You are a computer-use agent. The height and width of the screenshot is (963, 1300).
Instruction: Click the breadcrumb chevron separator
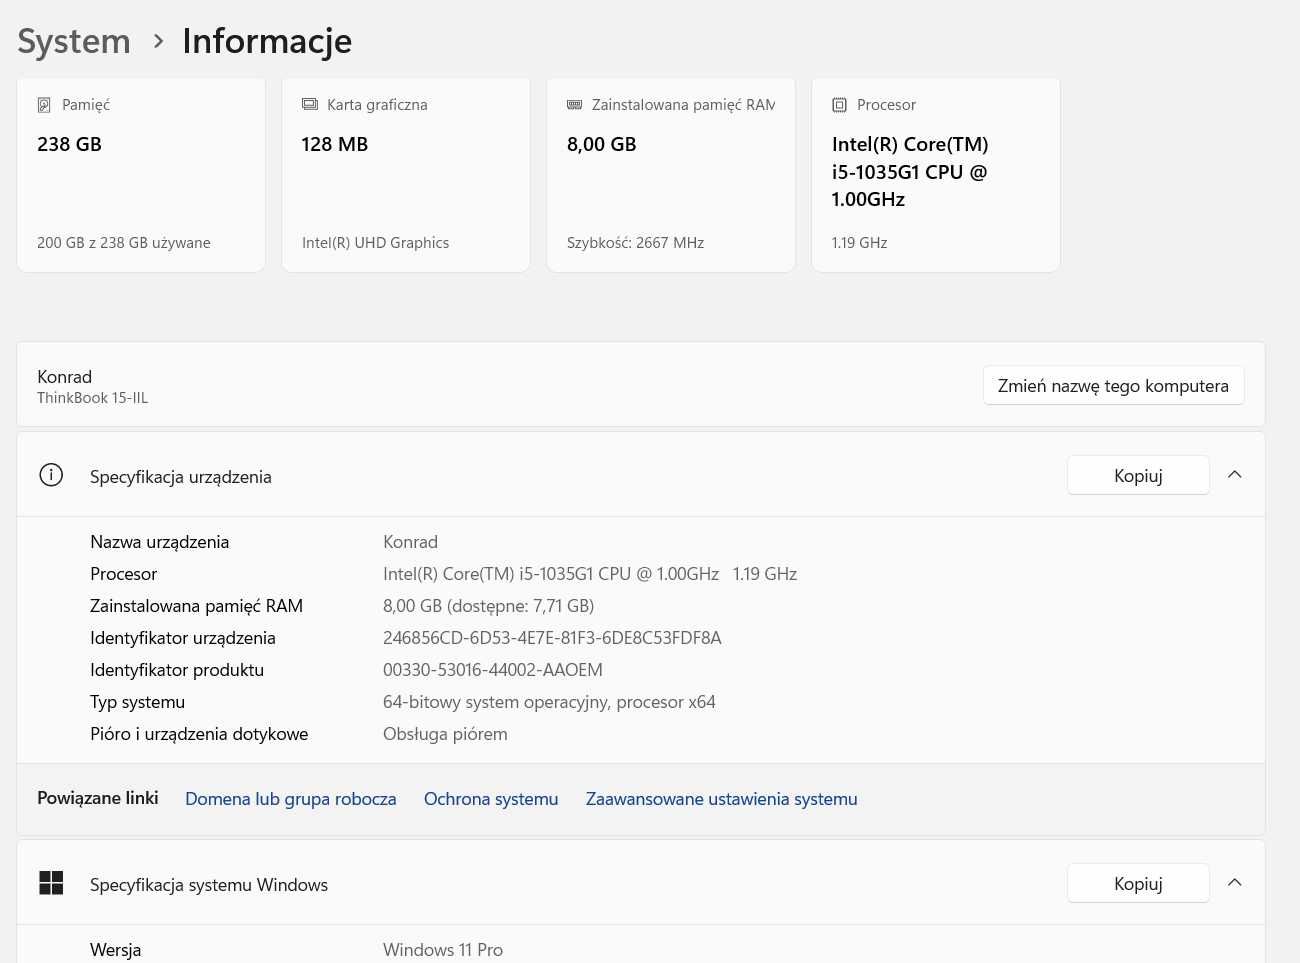[158, 42]
